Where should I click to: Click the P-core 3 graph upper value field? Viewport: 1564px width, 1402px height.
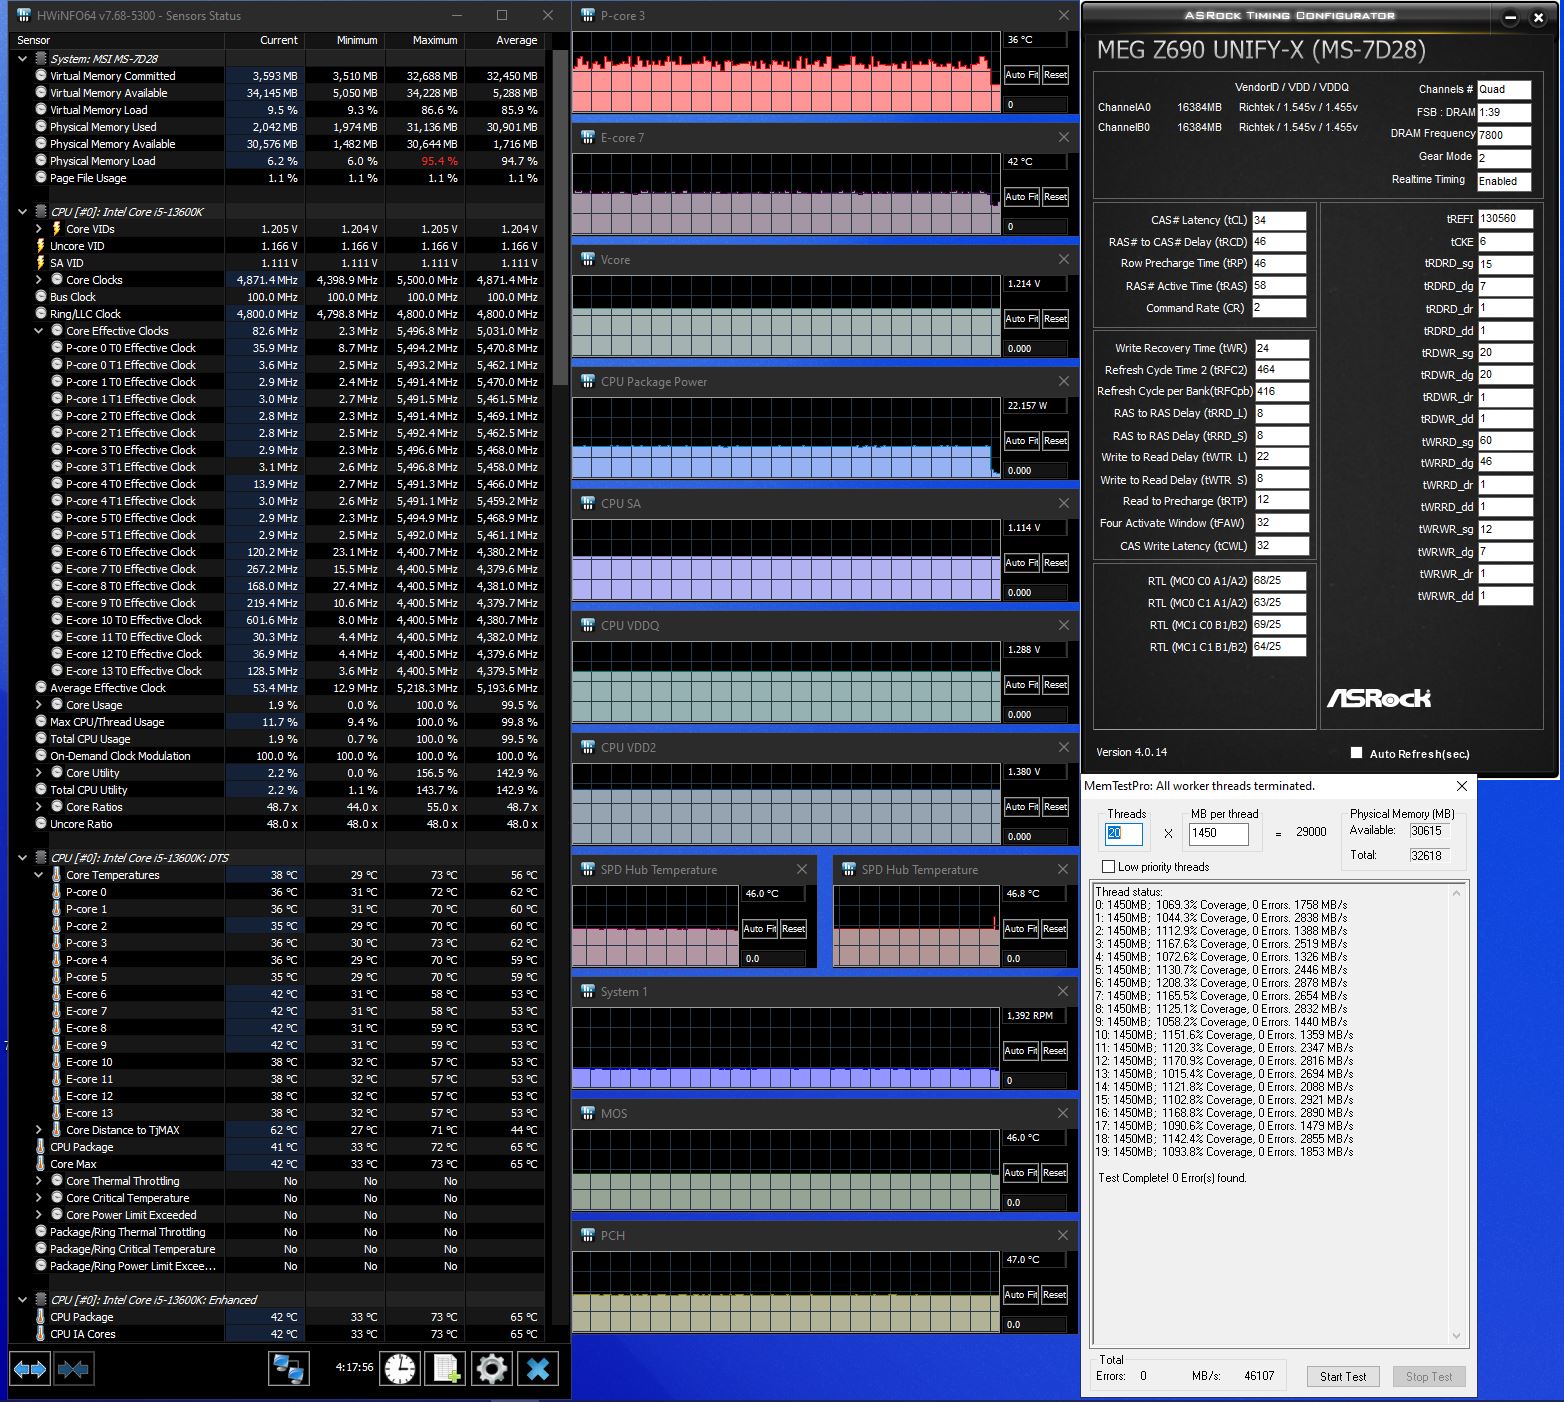(x=1035, y=40)
